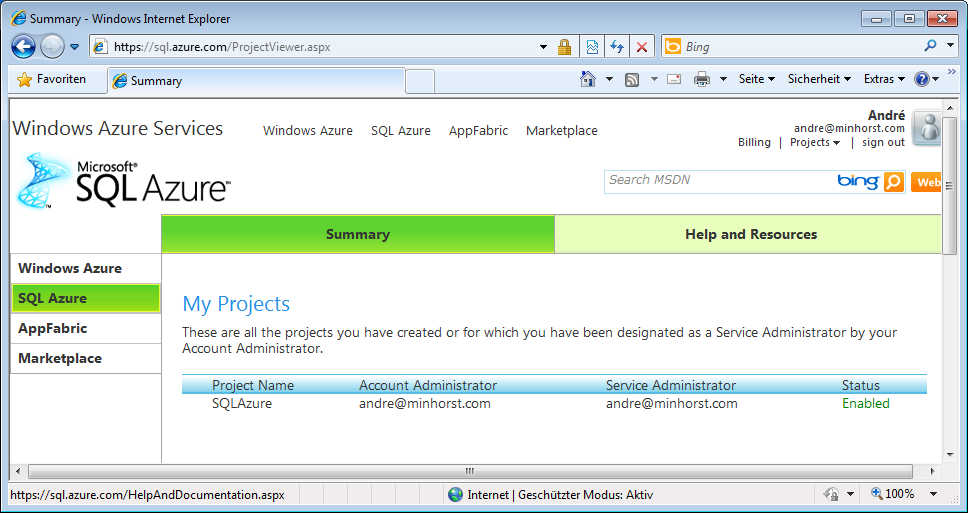Switch to Help and Resources tab
Image resolution: width=968 pixels, height=513 pixels.
750,234
